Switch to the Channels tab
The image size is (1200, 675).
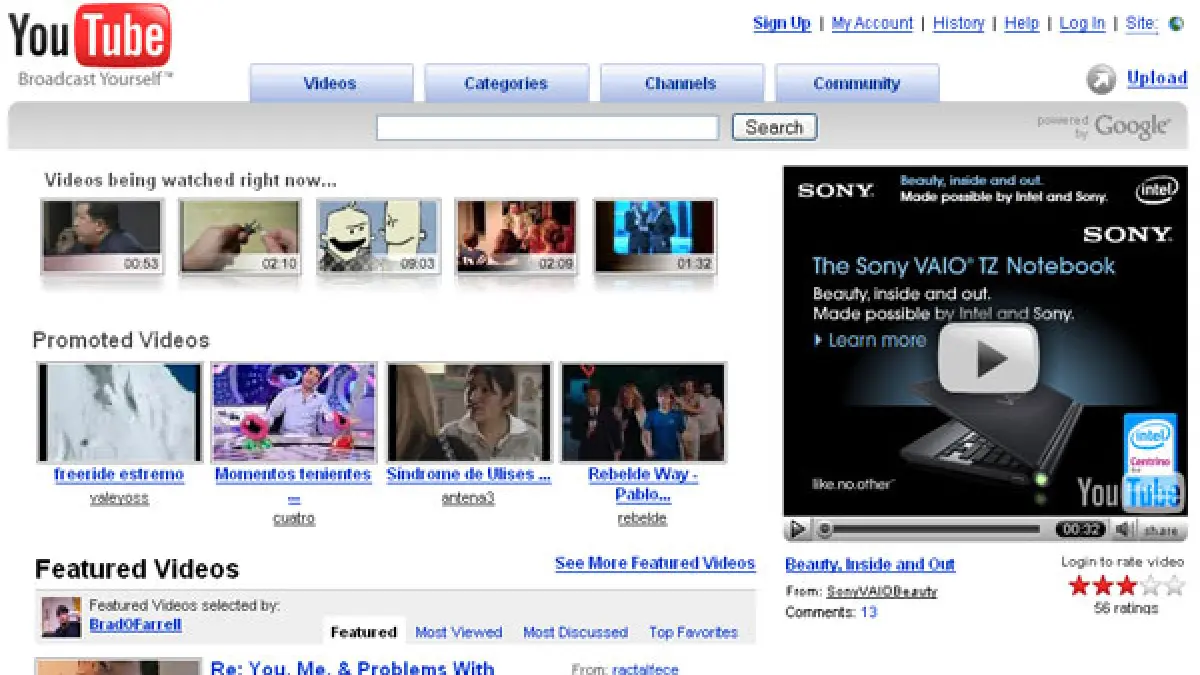point(680,84)
